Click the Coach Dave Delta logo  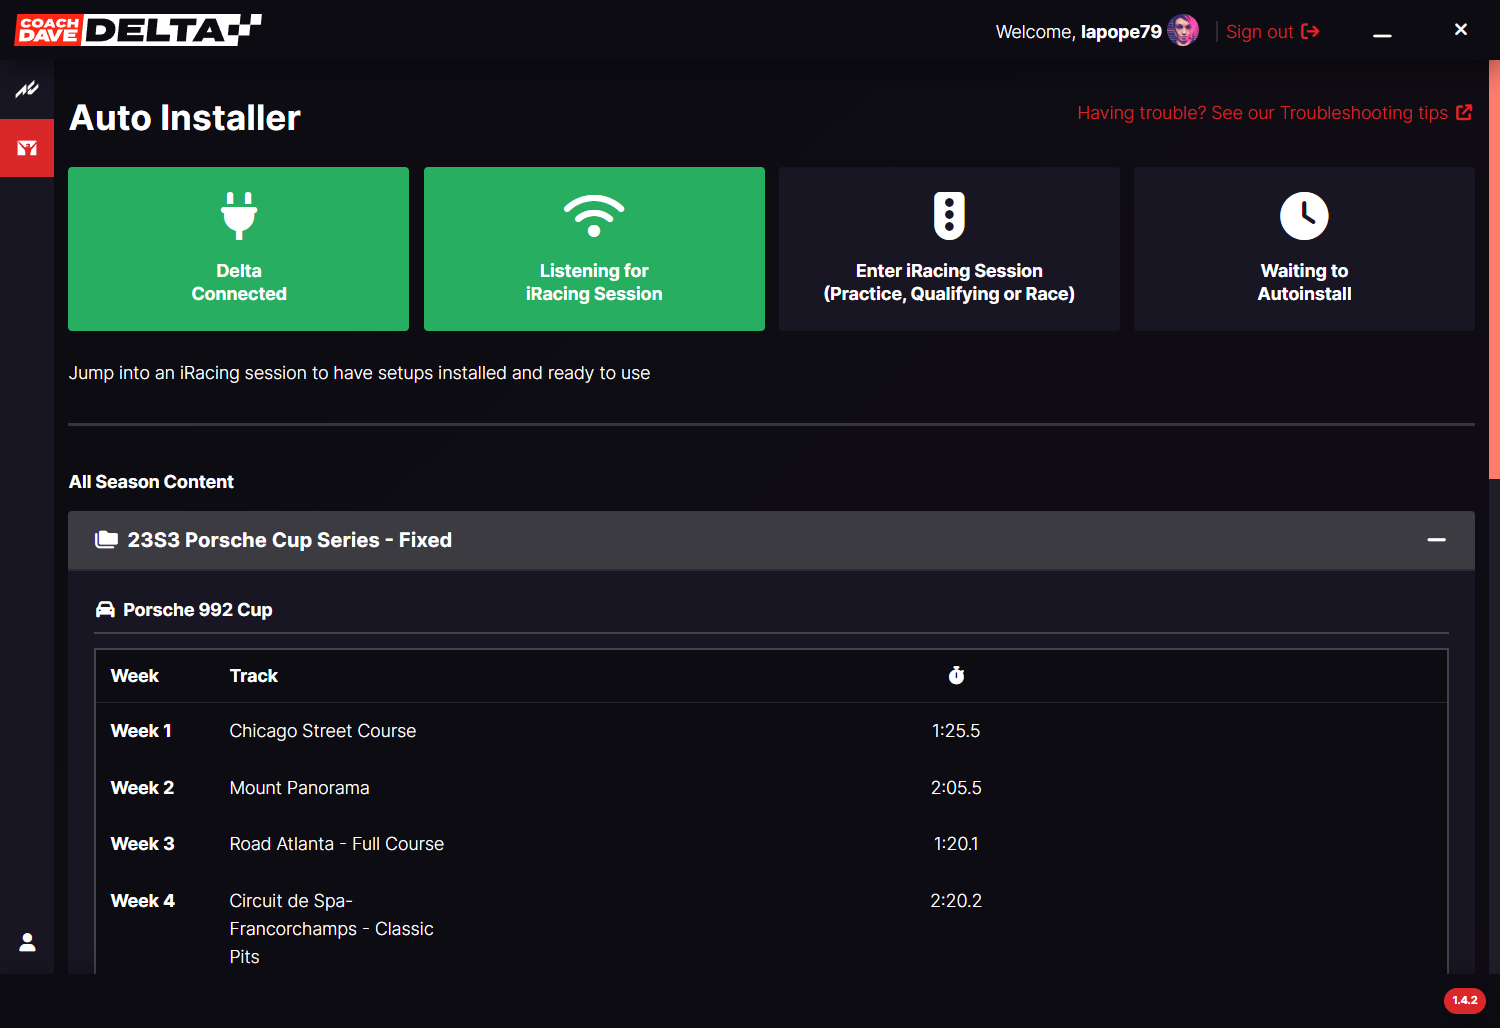[138, 30]
